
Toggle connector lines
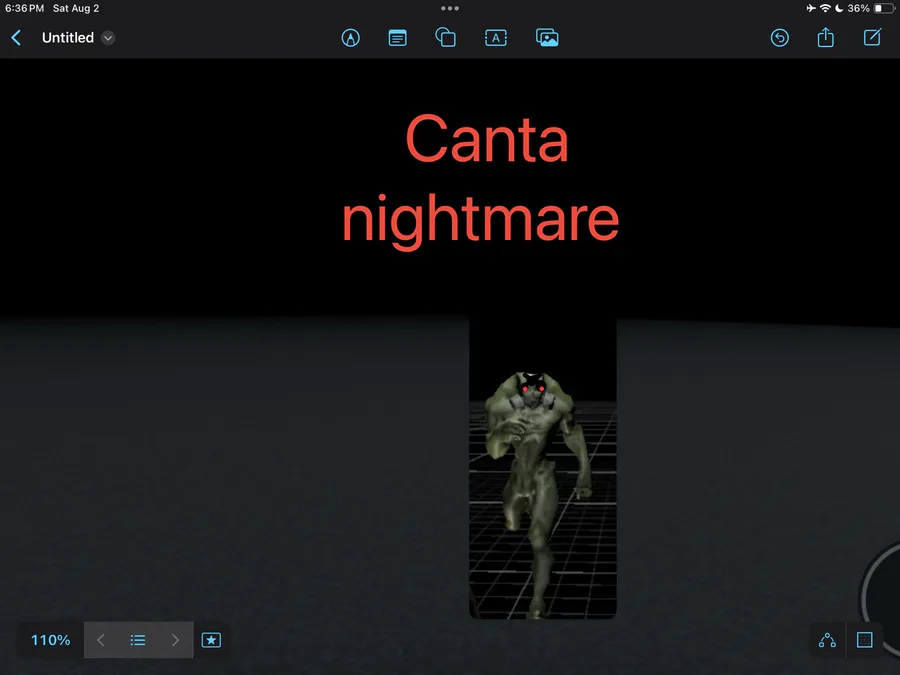pyautogui.click(x=827, y=640)
